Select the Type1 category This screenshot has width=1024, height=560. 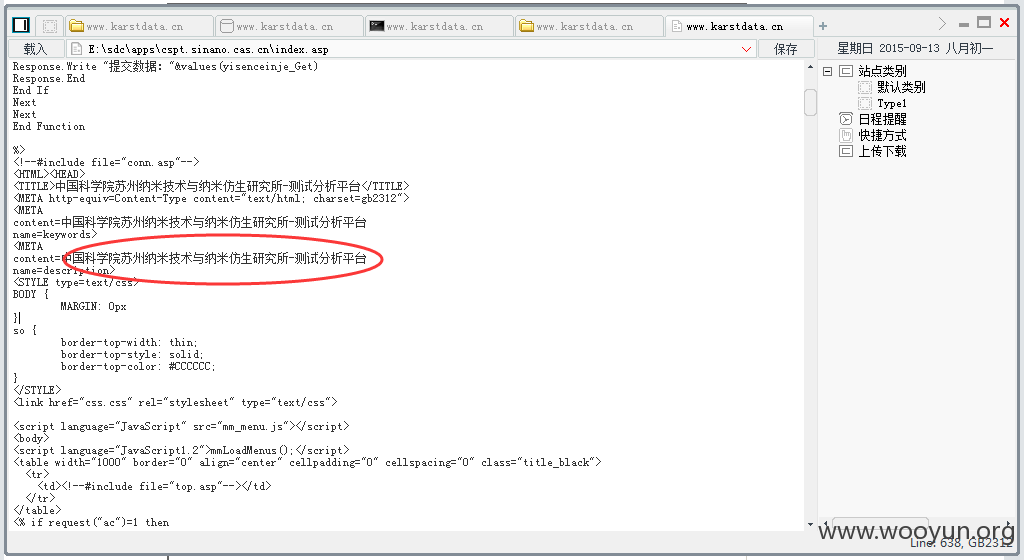[891, 103]
